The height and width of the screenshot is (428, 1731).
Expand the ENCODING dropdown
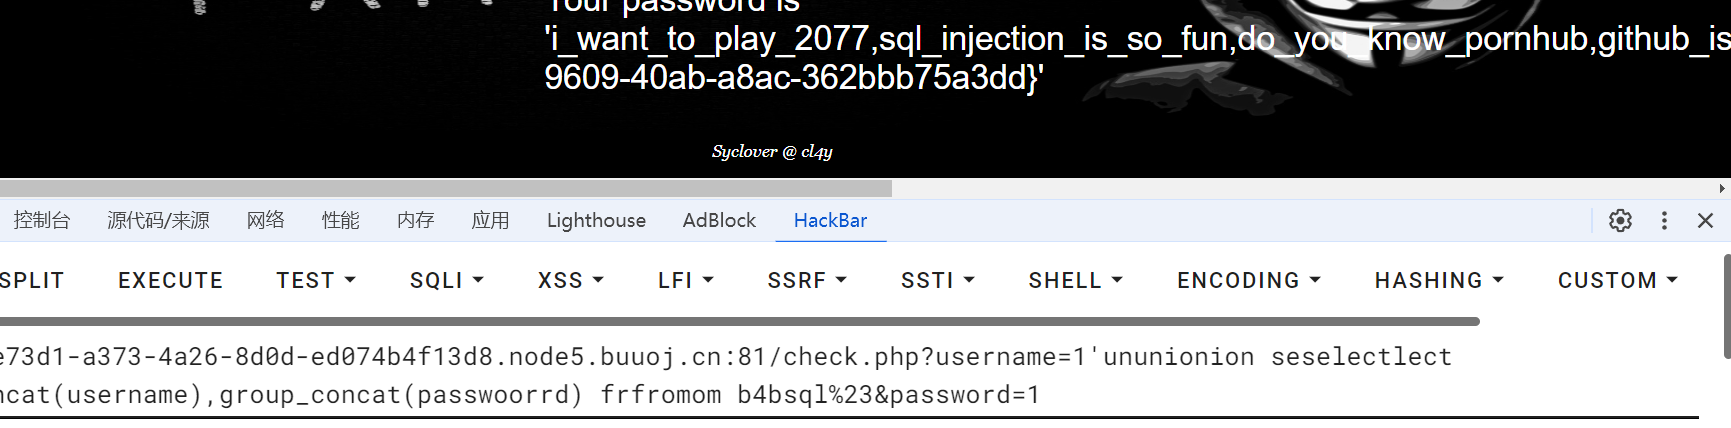1248,281
